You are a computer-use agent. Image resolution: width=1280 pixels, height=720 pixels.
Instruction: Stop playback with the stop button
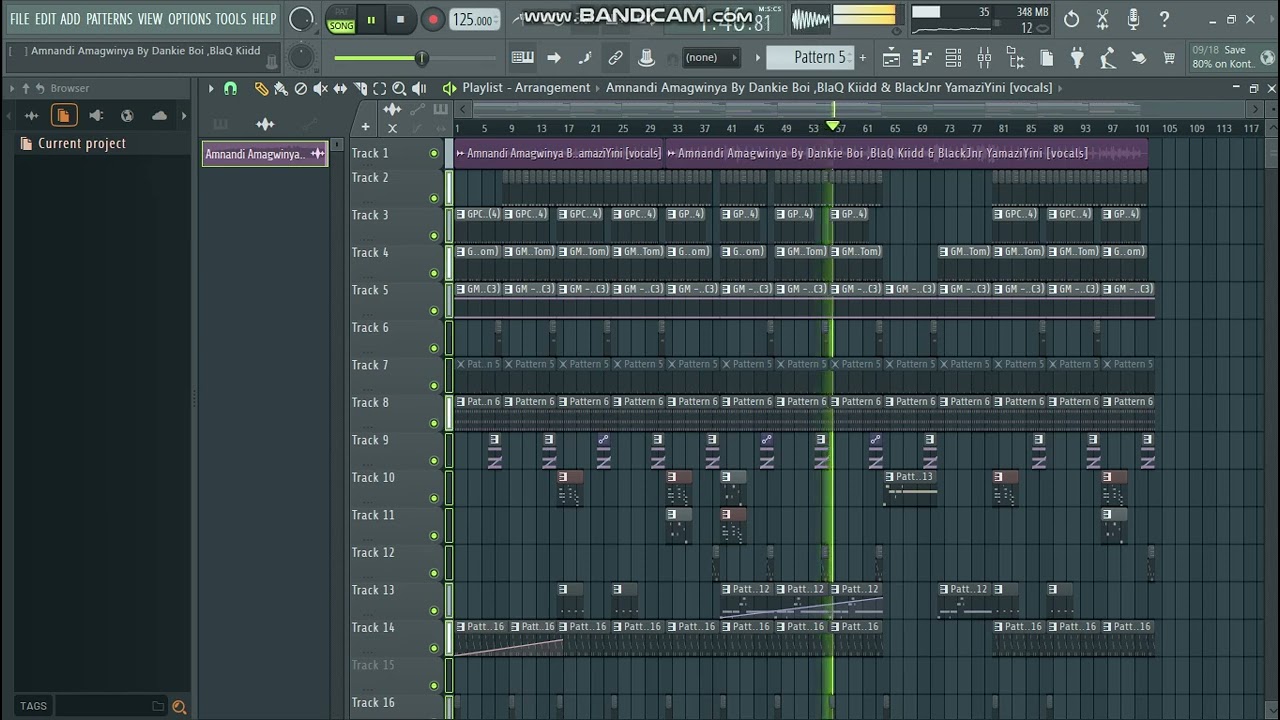[x=401, y=19]
